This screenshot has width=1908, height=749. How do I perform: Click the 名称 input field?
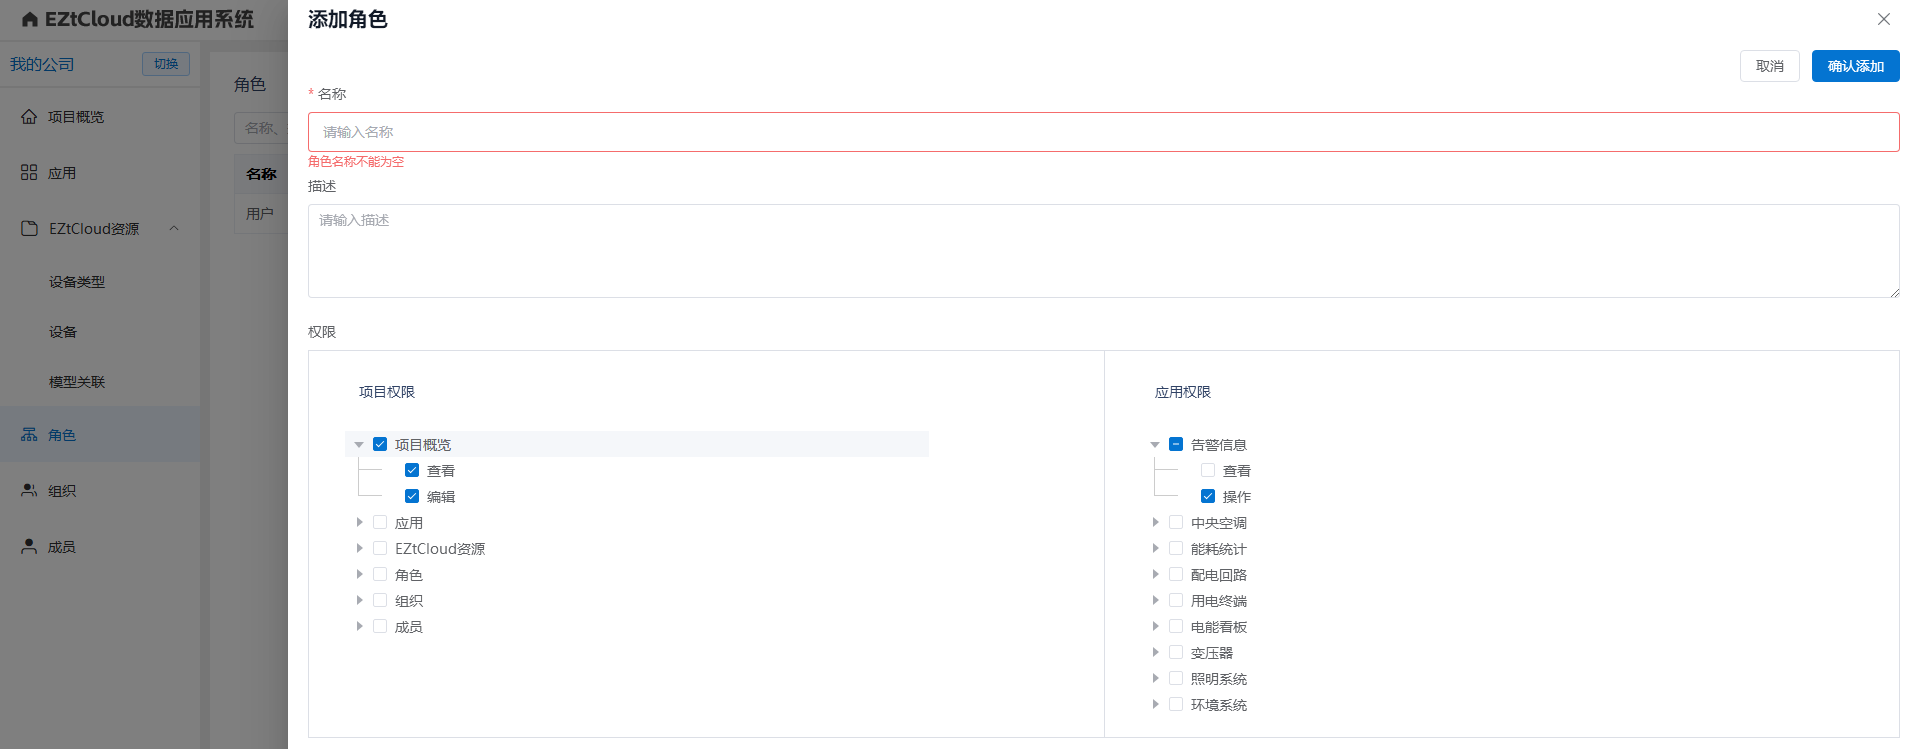(1103, 132)
